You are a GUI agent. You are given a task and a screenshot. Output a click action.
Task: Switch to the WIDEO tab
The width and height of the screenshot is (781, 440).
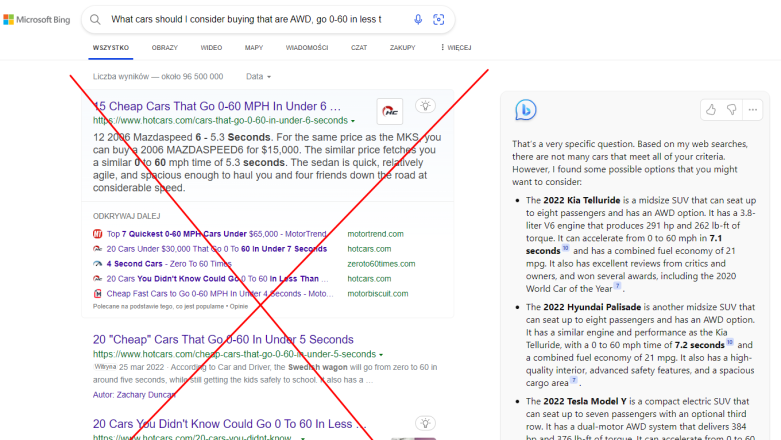(x=211, y=48)
